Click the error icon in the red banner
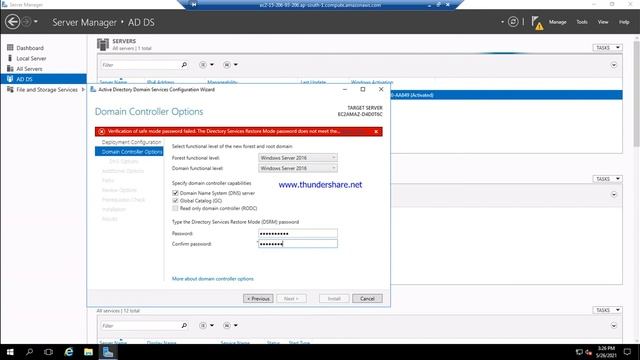640x360 pixels. click(x=101, y=131)
